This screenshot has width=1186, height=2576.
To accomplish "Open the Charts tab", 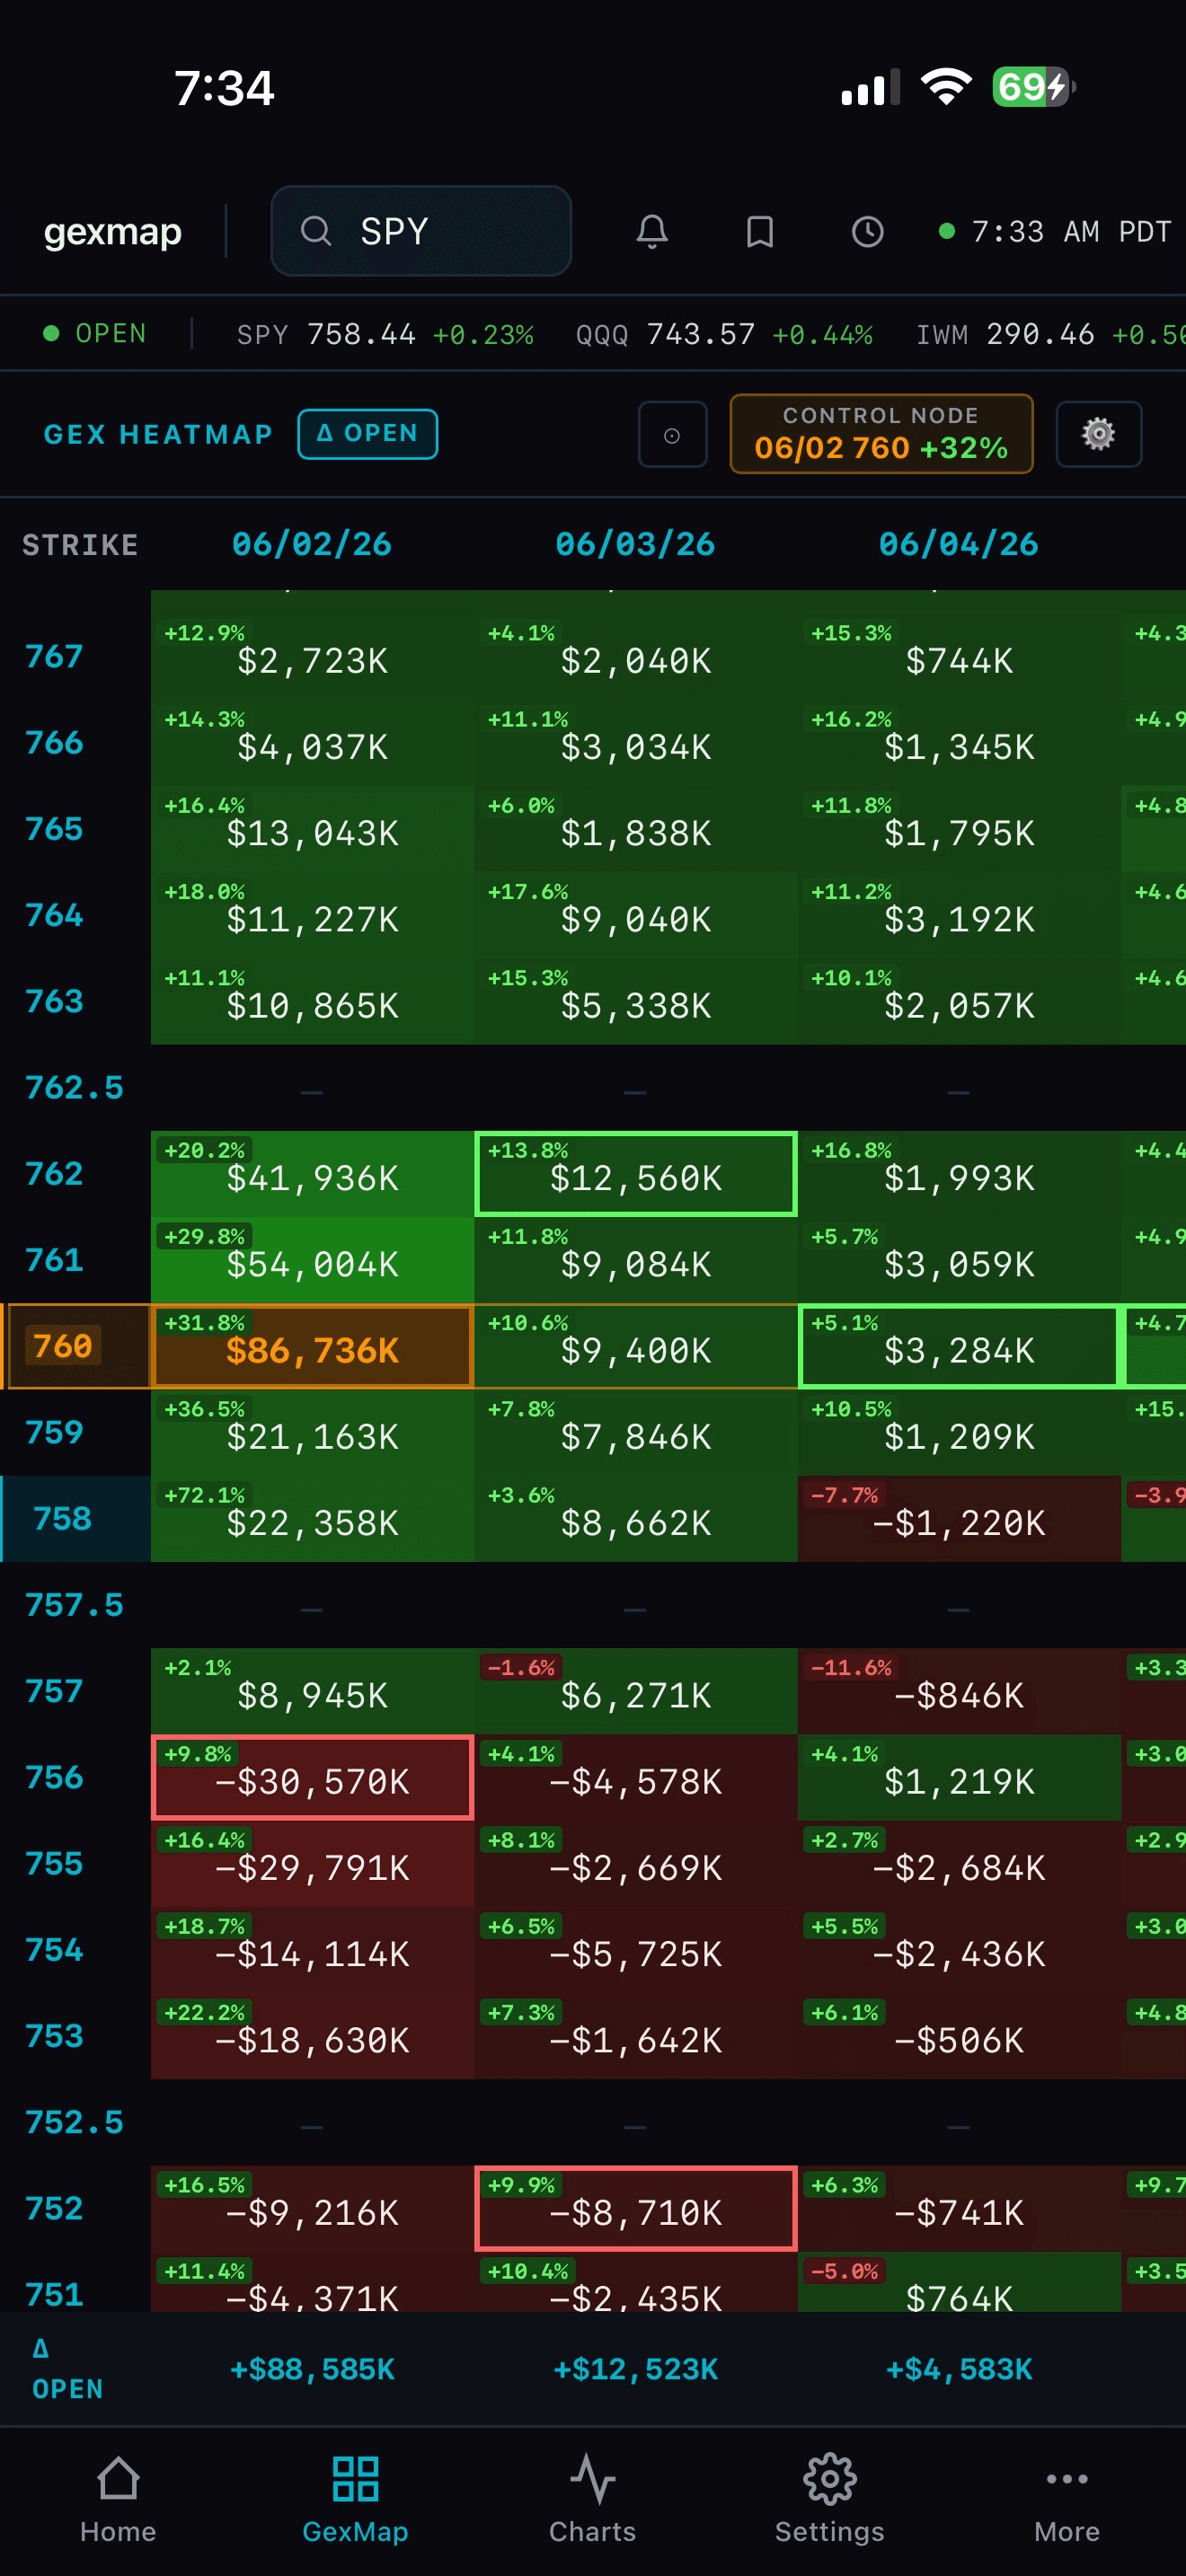I will click(x=592, y=2499).
